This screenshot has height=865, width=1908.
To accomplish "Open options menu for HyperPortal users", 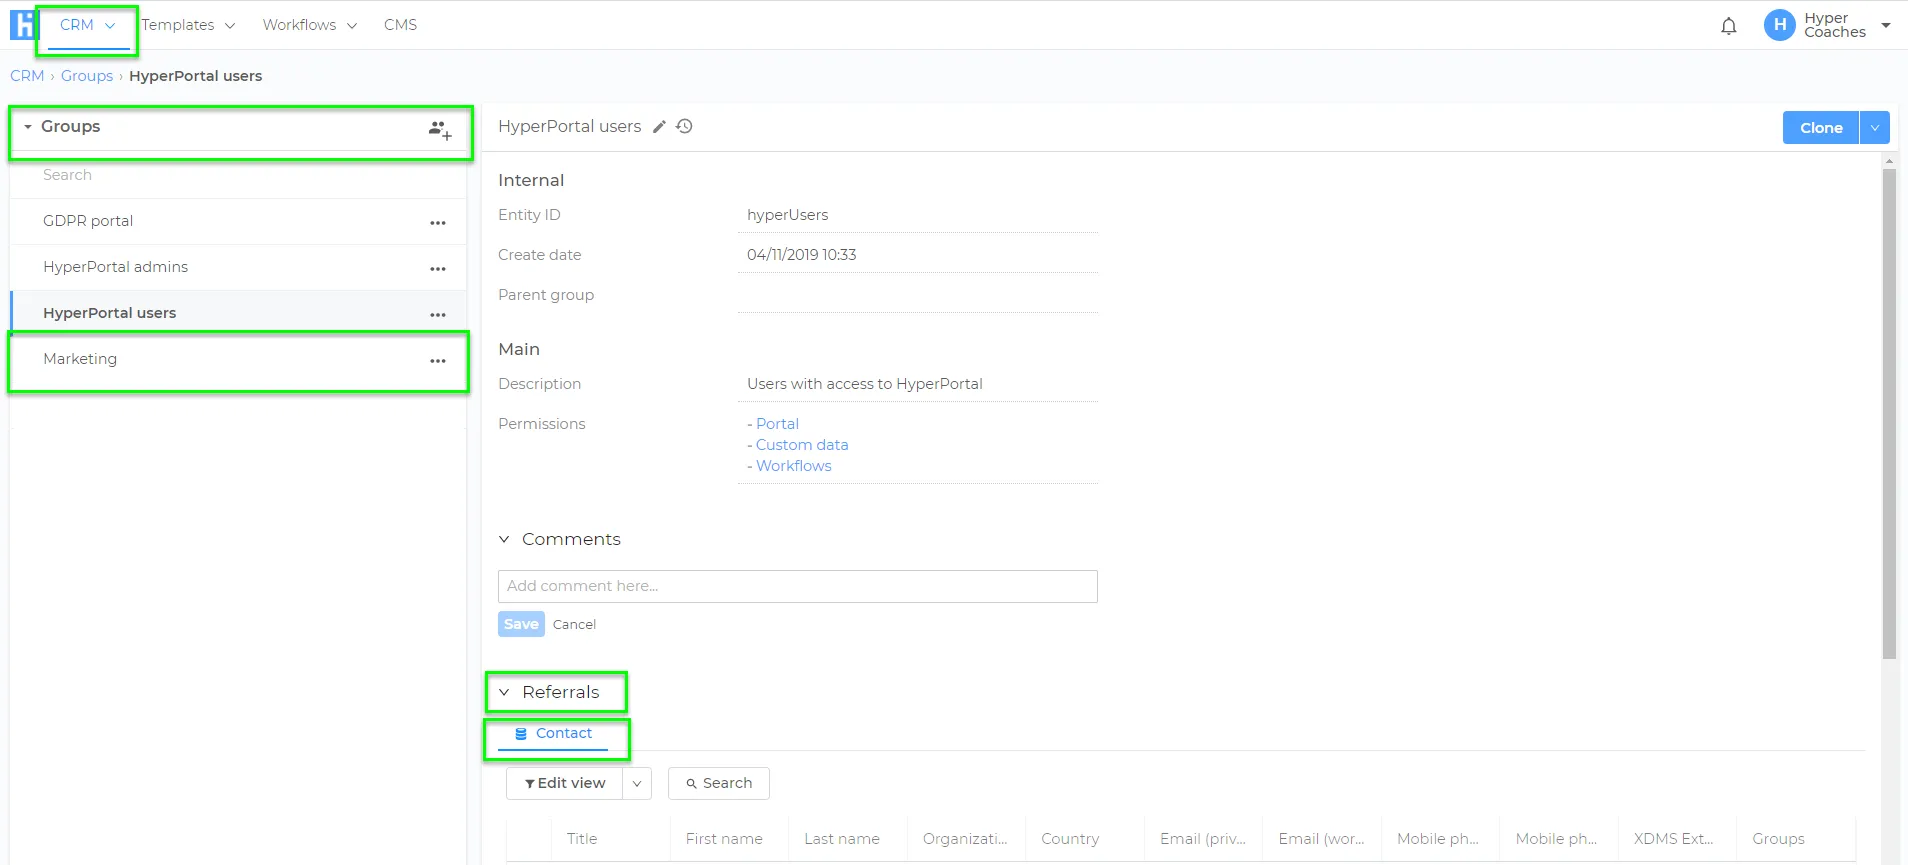I will 438,314.
